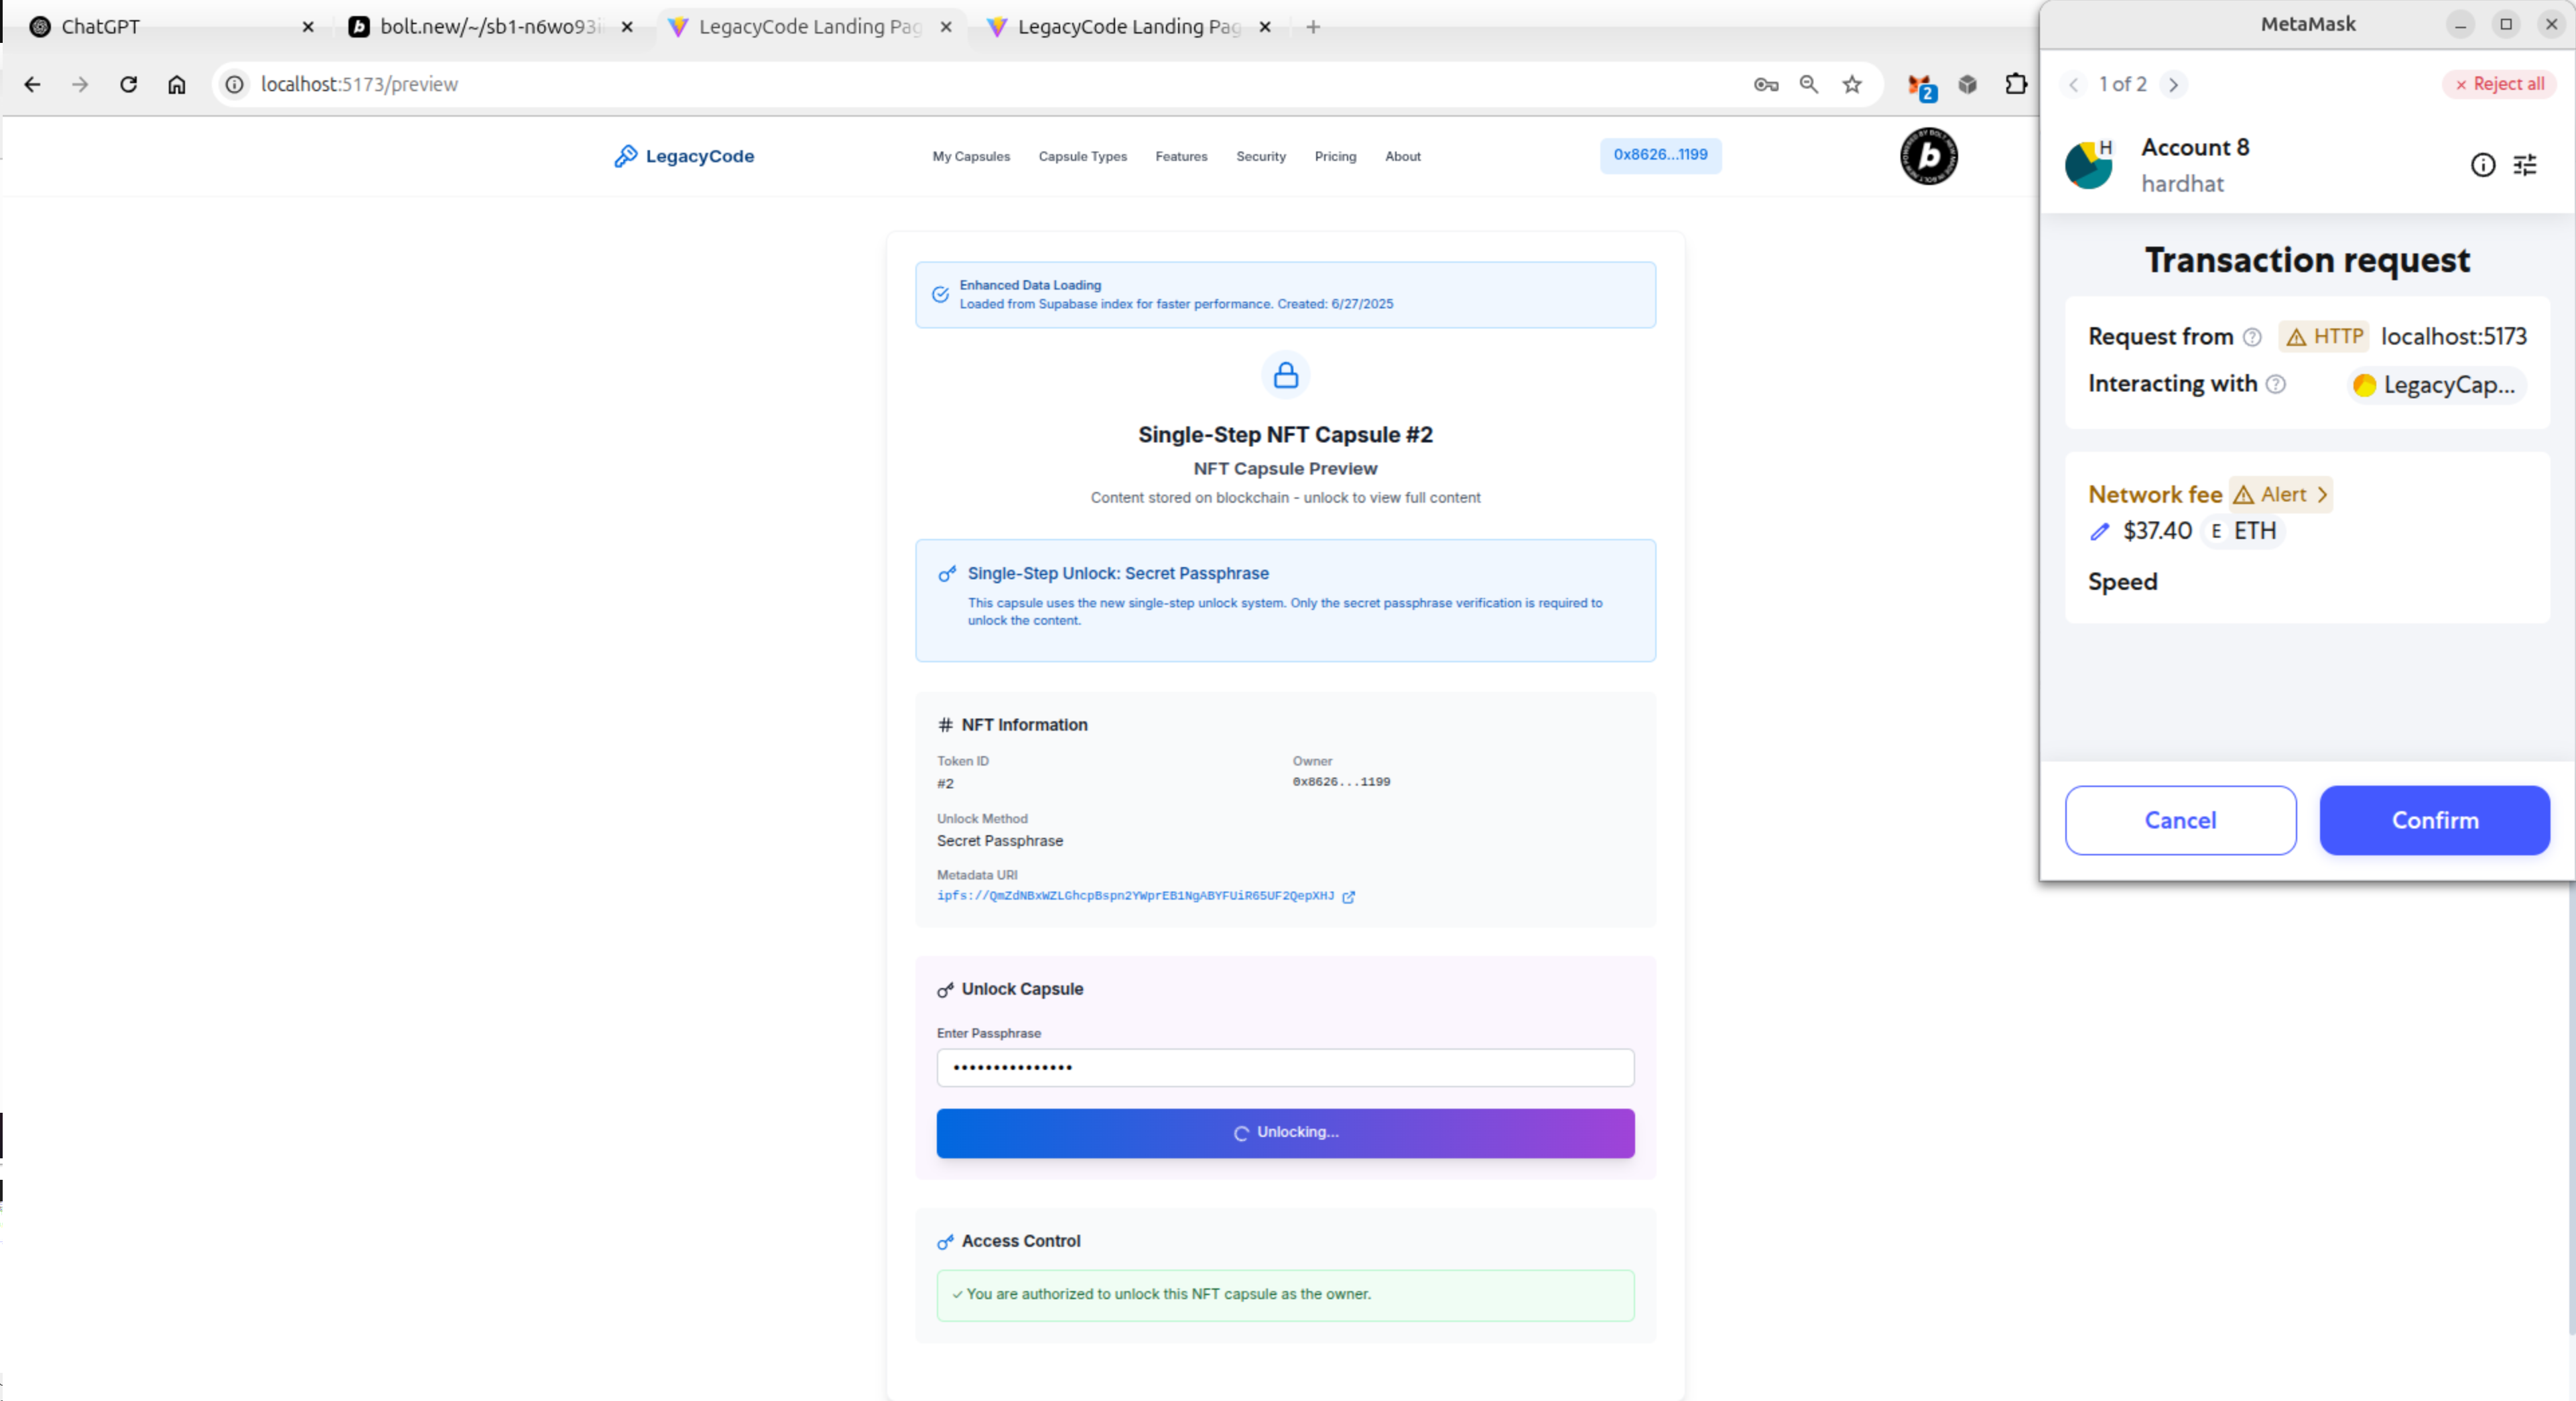Show the Request from help tooltip icon
The width and height of the screenshot is (2576, 1401).
tap(2252, 337)
